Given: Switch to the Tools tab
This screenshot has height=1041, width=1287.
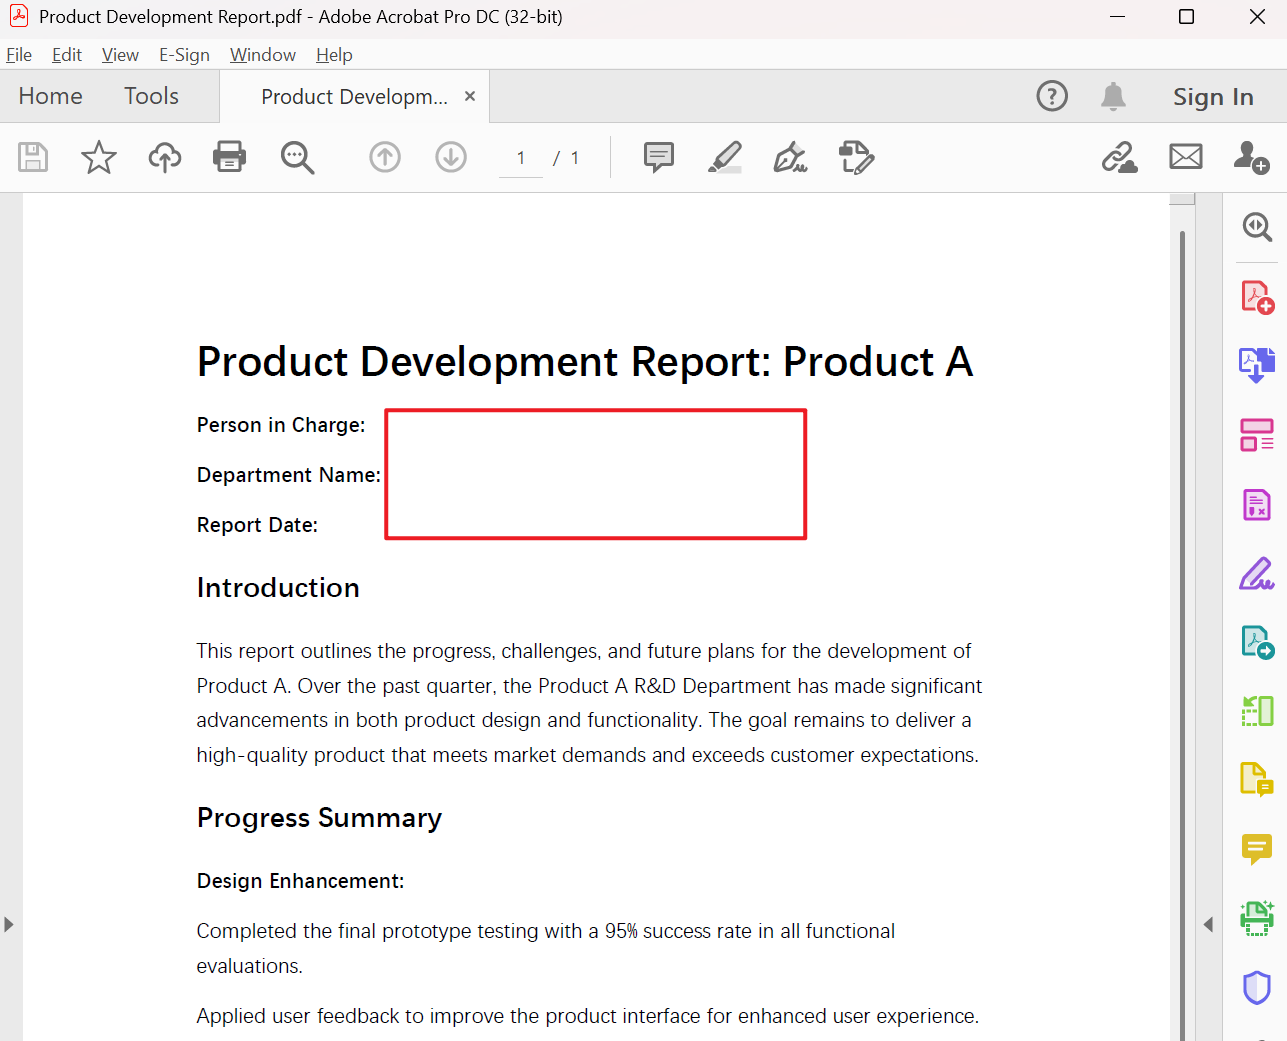Looking at the screenshot, I should pyautogui.click(x=150, y=96).
